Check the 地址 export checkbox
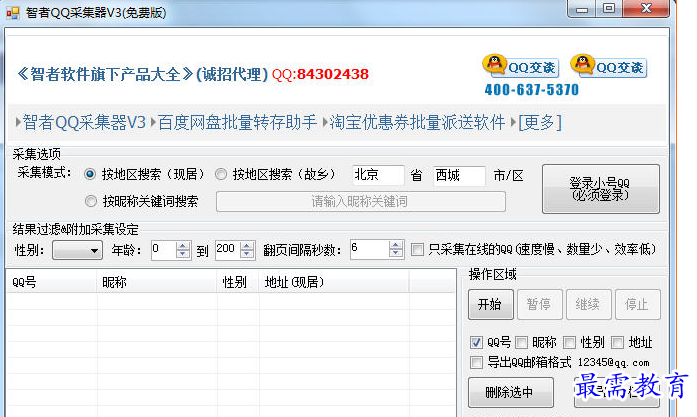Screen dimensions: 697x417 click(x=617, y=342)
